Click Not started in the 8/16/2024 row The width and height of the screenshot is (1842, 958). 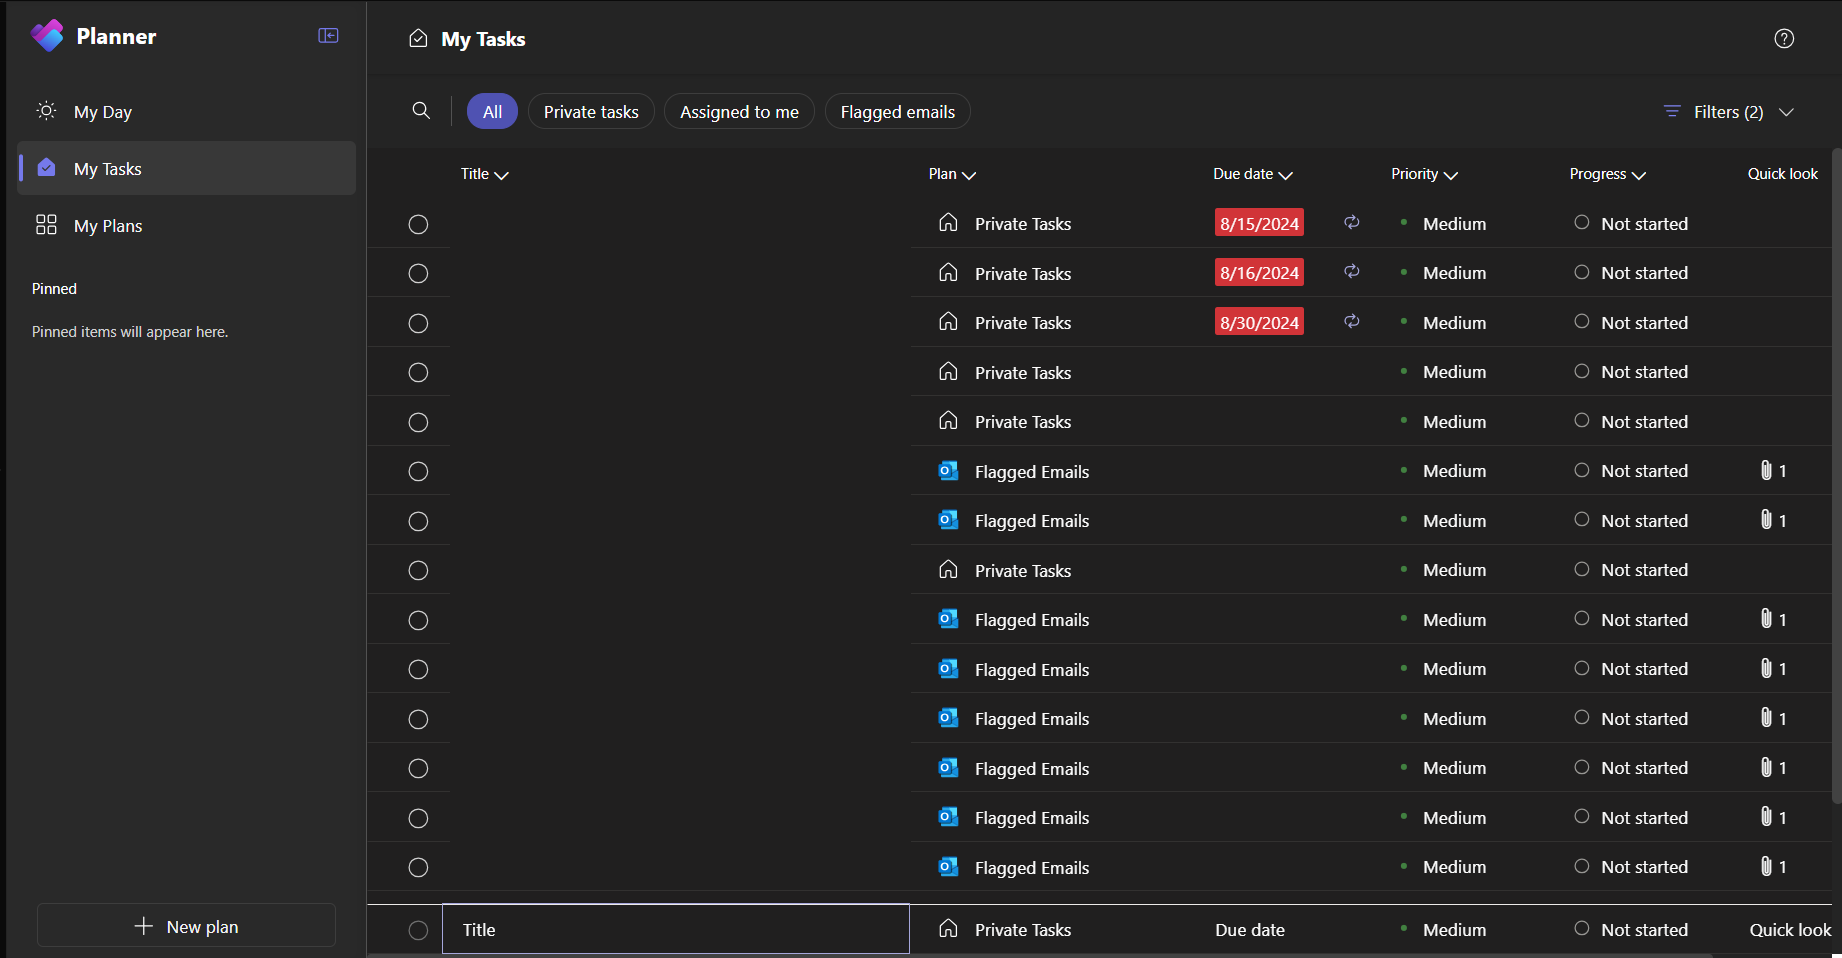(1644, 273)
